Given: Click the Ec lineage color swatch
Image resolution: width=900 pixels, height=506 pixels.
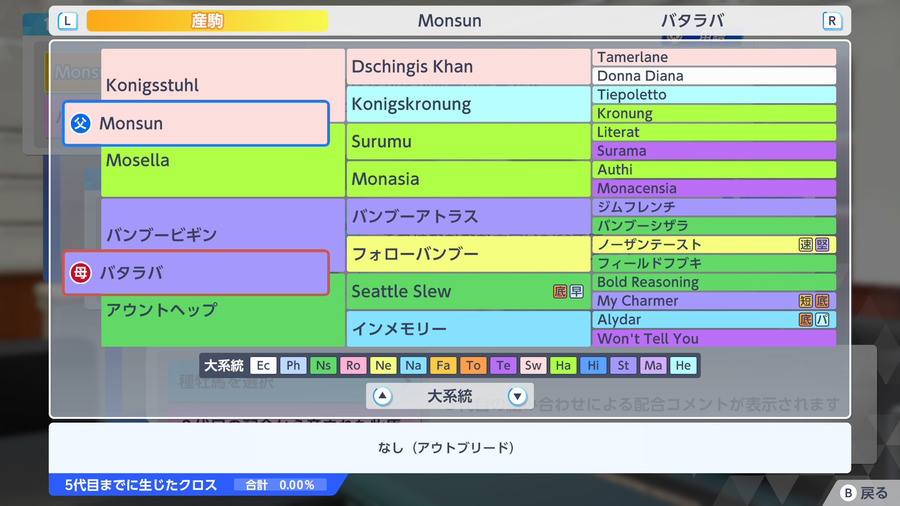Looking at the screenshot, I should coord(263,365).
